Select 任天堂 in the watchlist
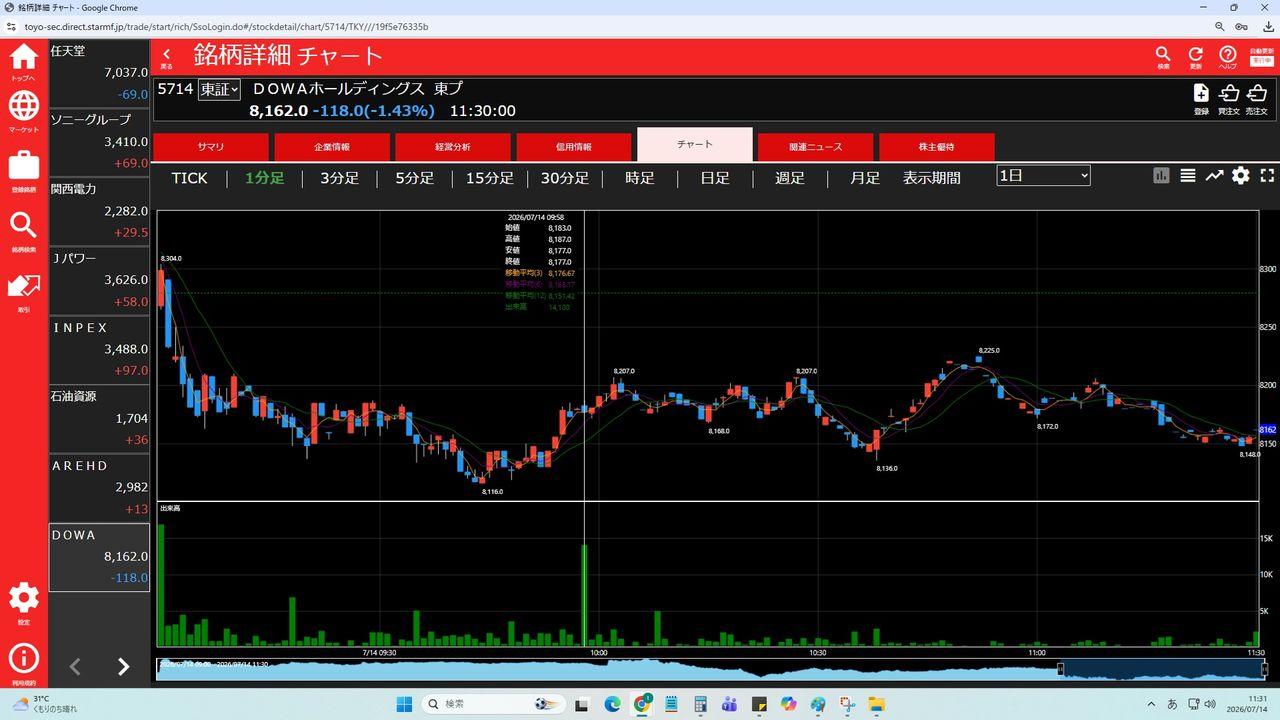 (x=99, y=72)
